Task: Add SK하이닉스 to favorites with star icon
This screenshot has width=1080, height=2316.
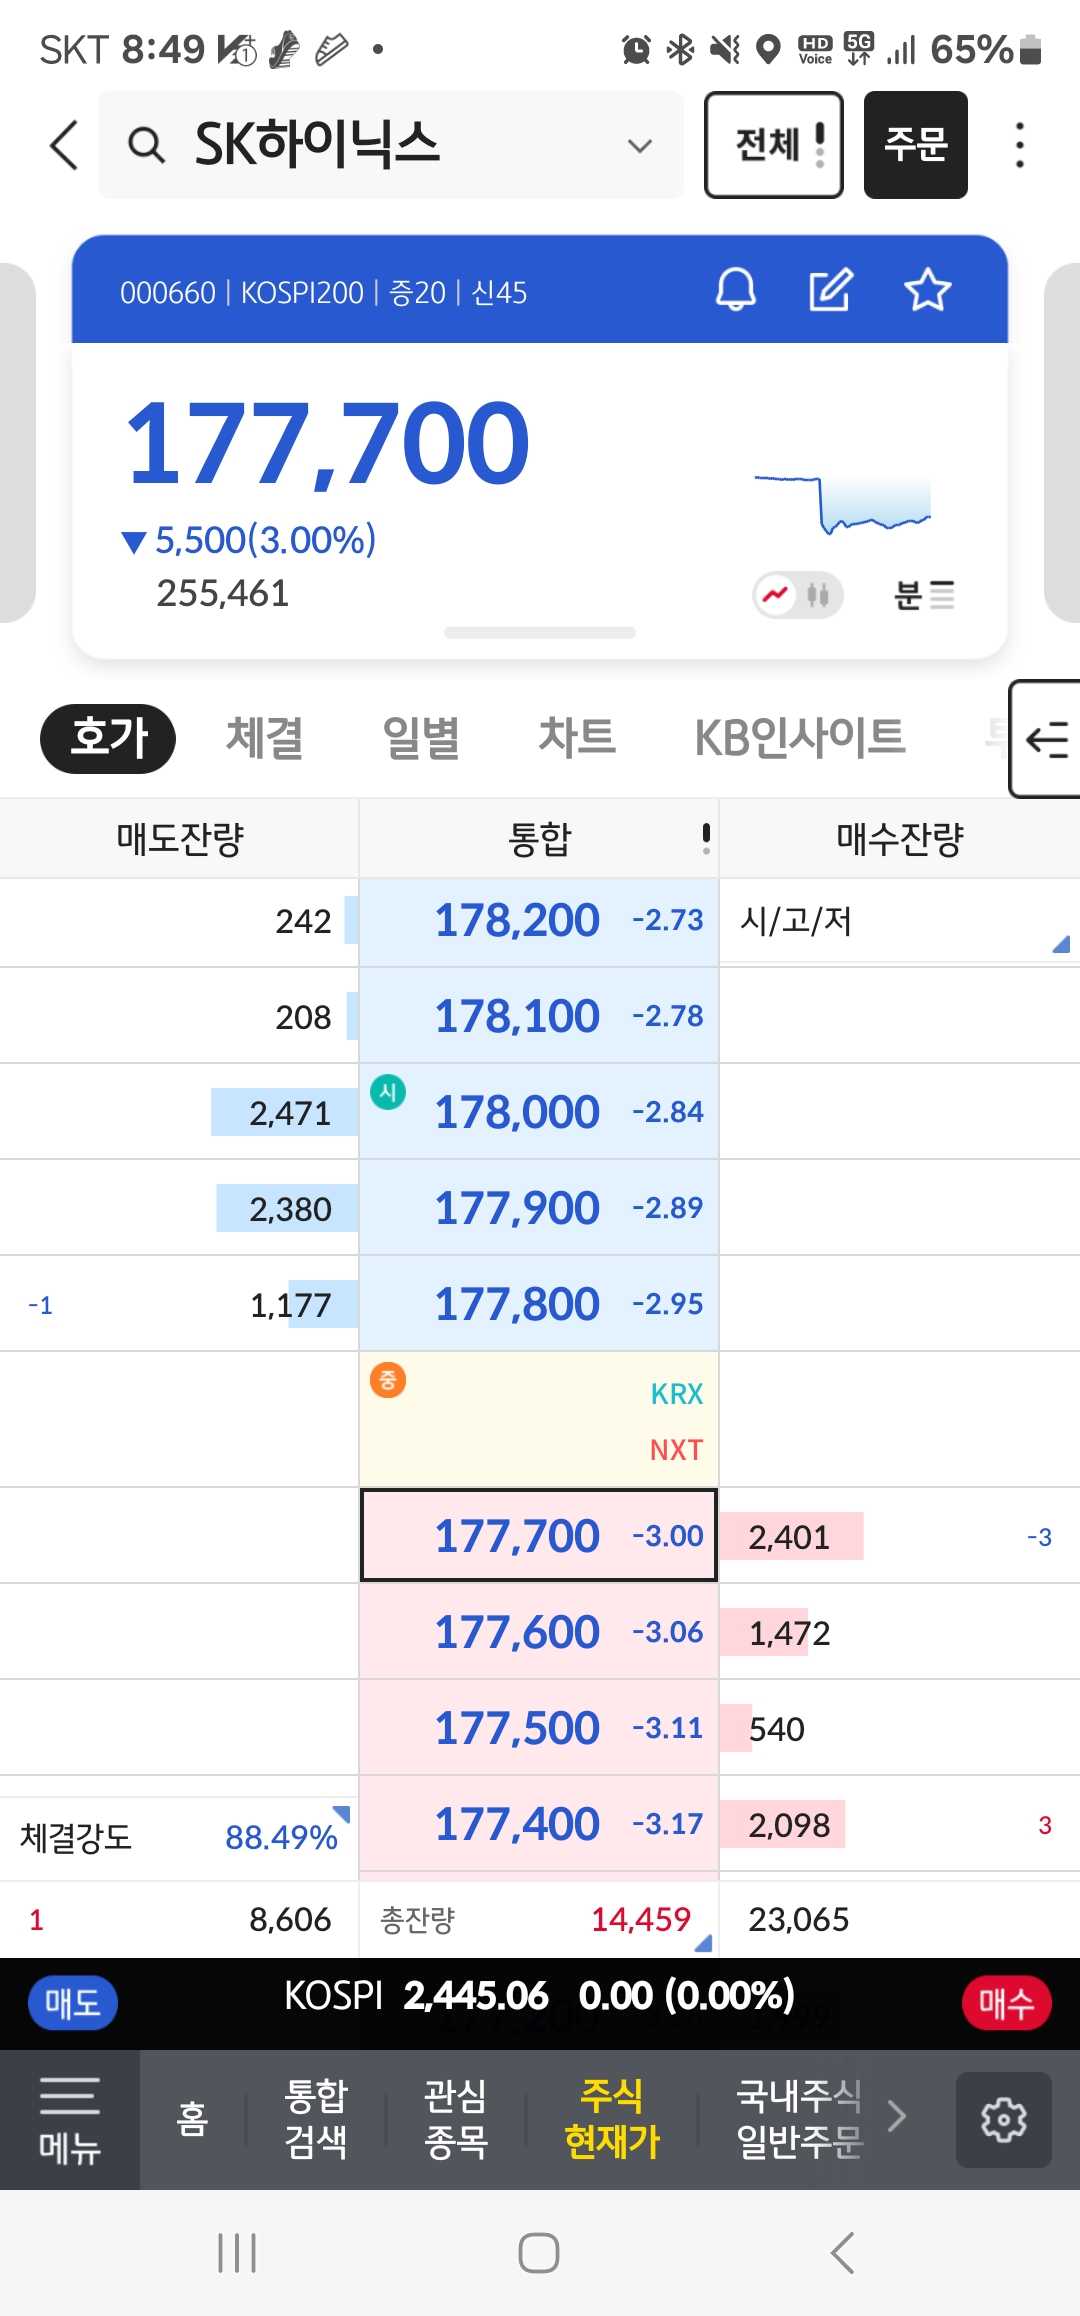Action: pos(927,291)
